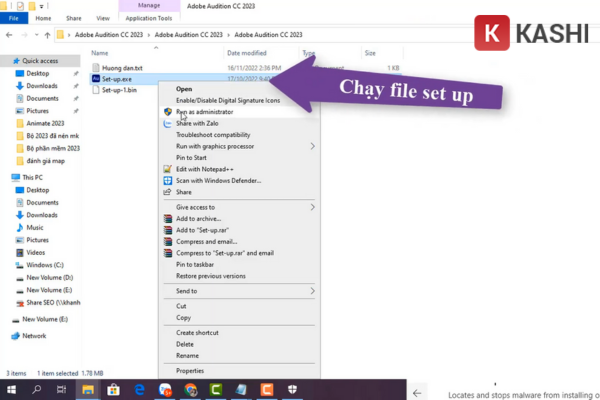Select Scan with Windows Defender
This screenshot has width=600, height=400.
coord(239,181)
